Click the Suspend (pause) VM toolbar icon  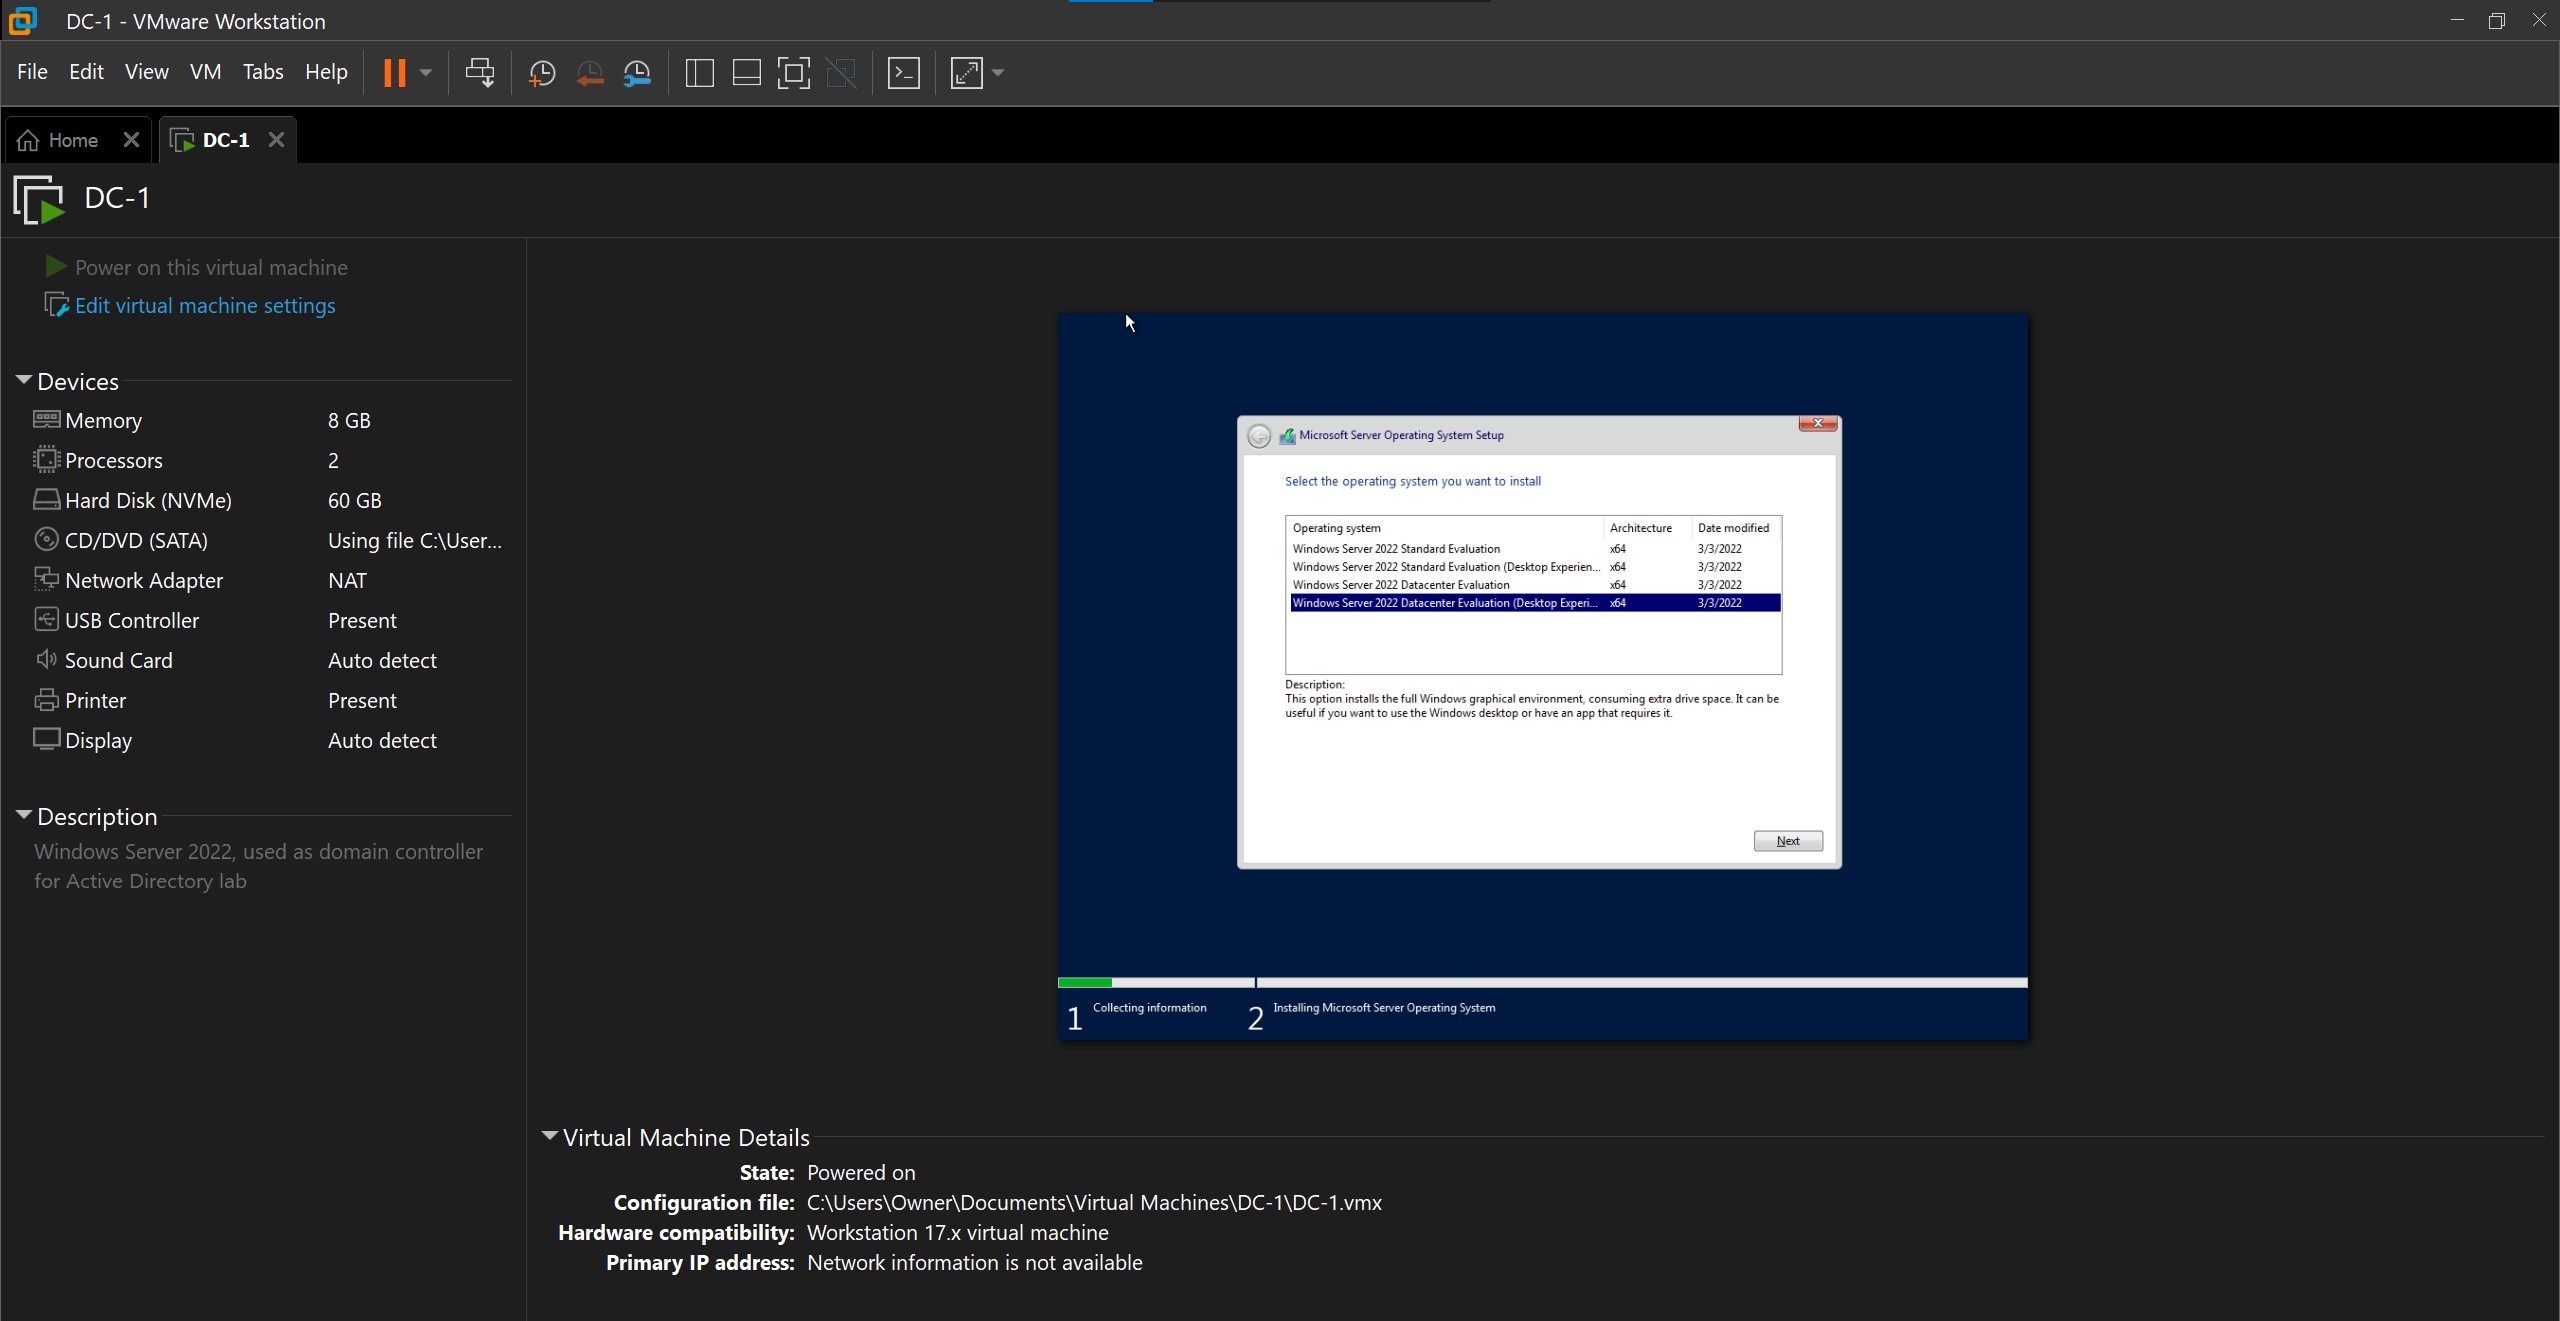point(394,72)
